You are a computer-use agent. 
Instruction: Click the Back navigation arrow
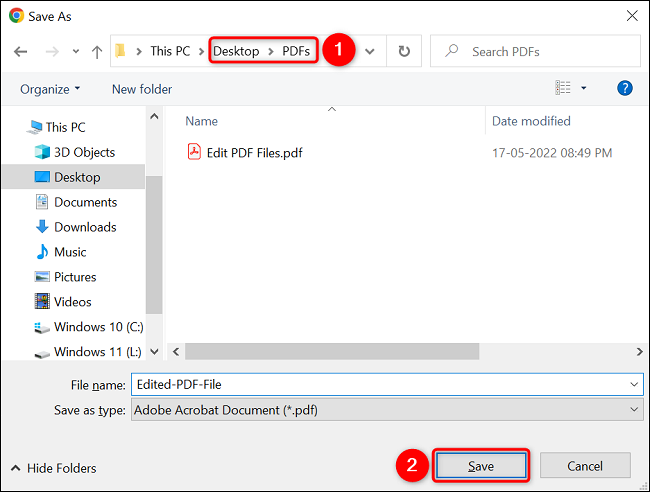point(21,51)
